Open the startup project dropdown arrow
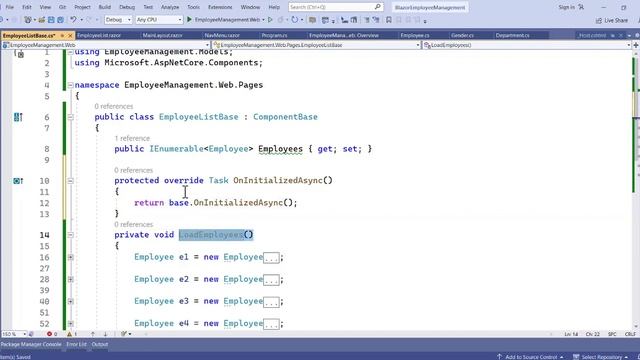 pos(263,20)
